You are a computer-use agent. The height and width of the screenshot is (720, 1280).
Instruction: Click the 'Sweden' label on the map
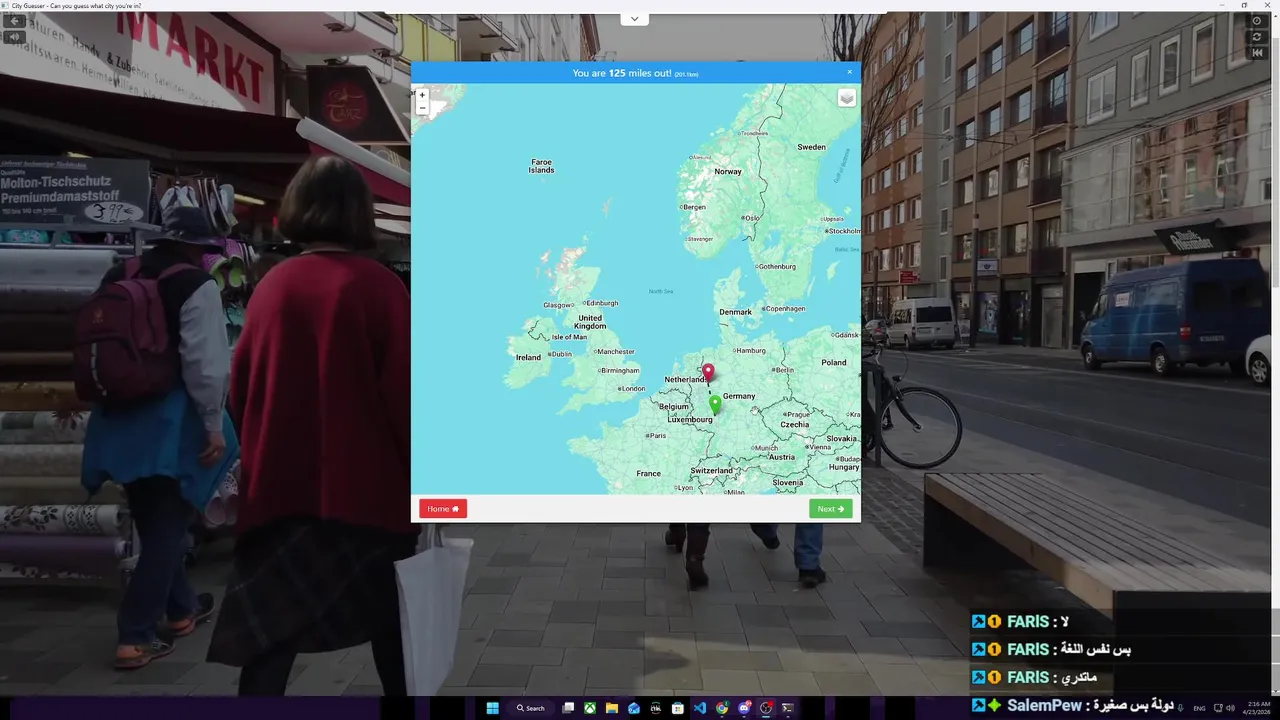tap(811, 147)
